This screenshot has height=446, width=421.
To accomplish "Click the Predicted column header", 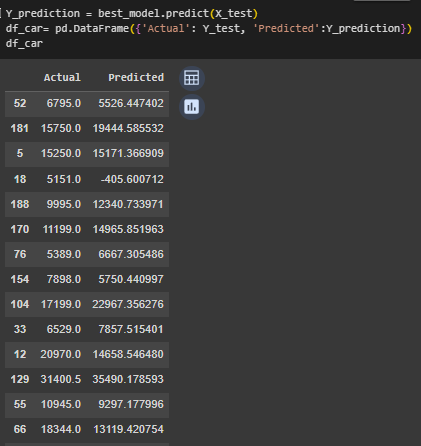I will 136,78.
